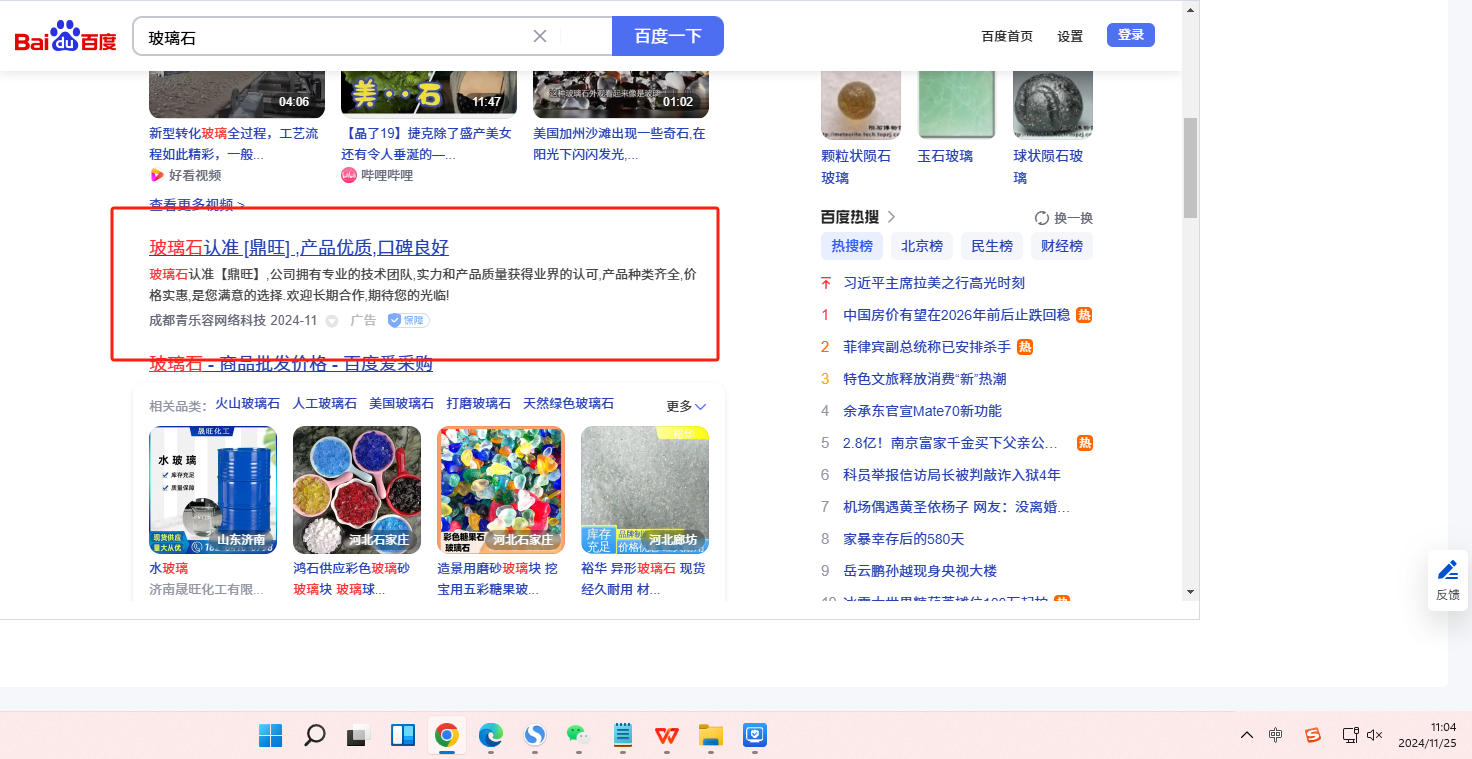Click the top-pinned arrow icon before 习近平主席拉美之行

click(x=825, y=283)
